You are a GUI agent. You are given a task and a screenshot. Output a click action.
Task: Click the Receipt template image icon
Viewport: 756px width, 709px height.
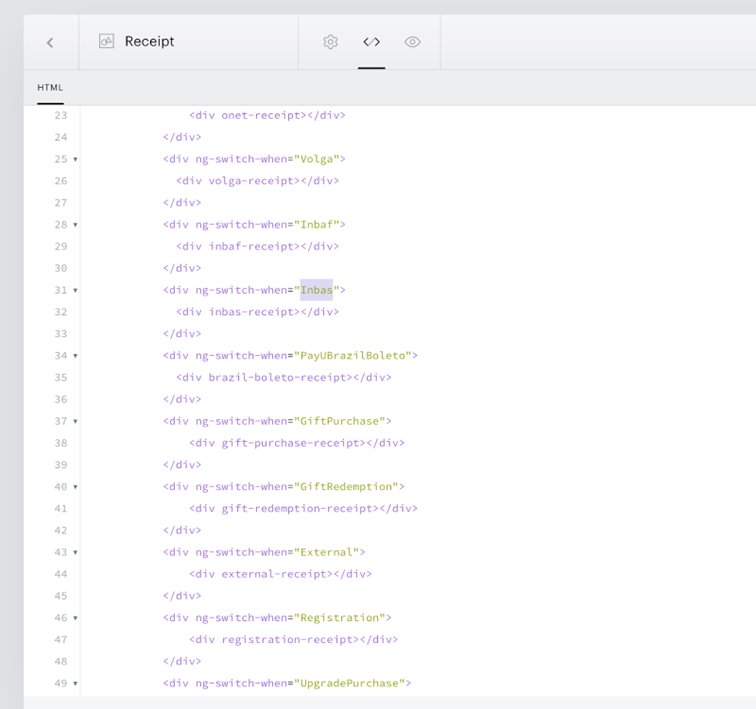click(x=106, y=41)
